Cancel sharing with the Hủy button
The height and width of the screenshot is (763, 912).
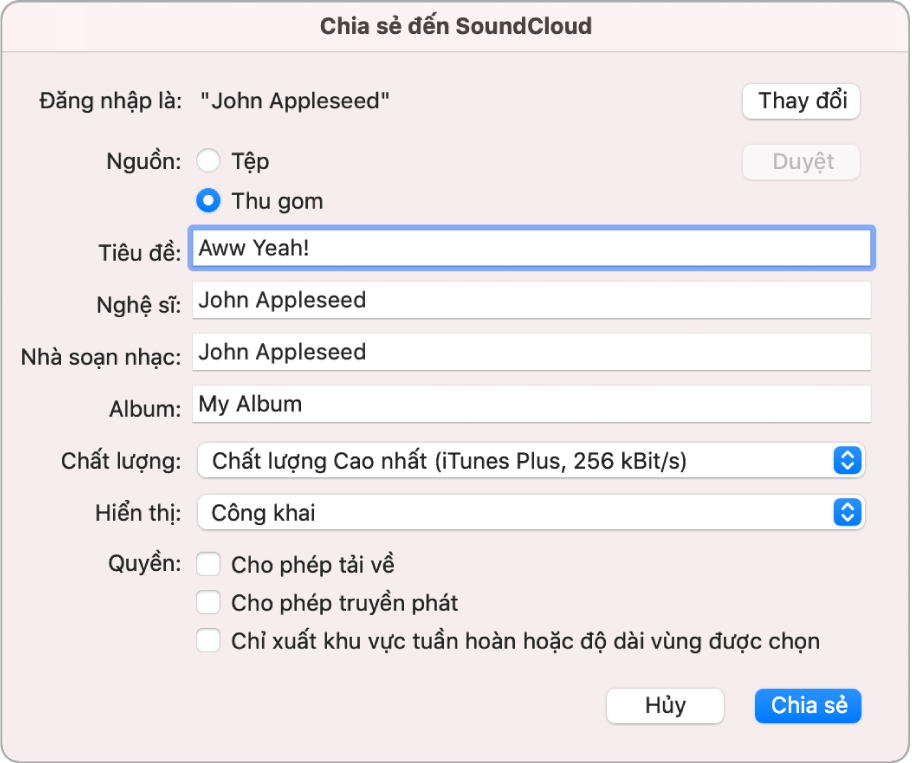pyautogui.click(x=664, y=705)
